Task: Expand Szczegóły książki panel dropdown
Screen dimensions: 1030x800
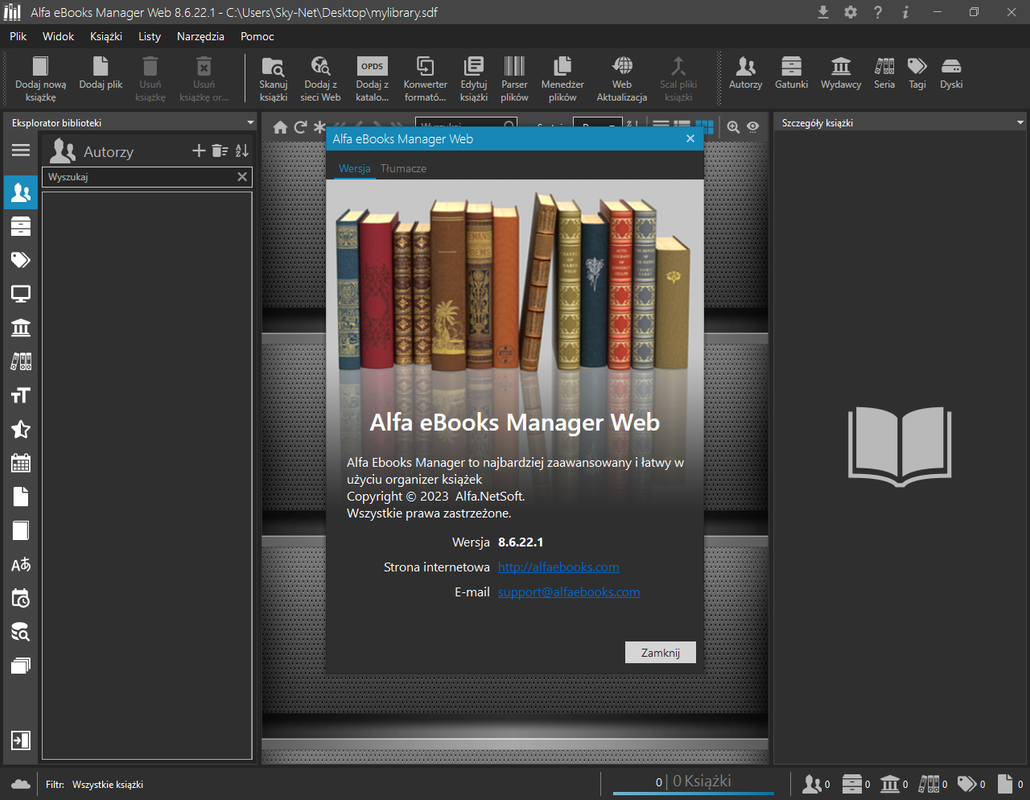Action: pyautogui.click(x=1019, y=123)
